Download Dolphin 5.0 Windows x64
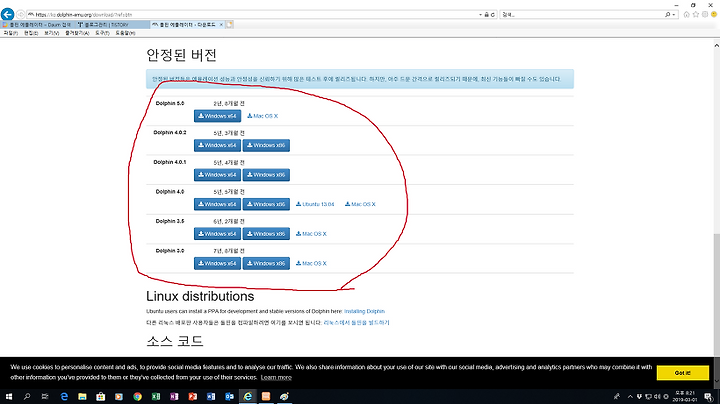The image size is (720, 404). click(x=217, y=116)
